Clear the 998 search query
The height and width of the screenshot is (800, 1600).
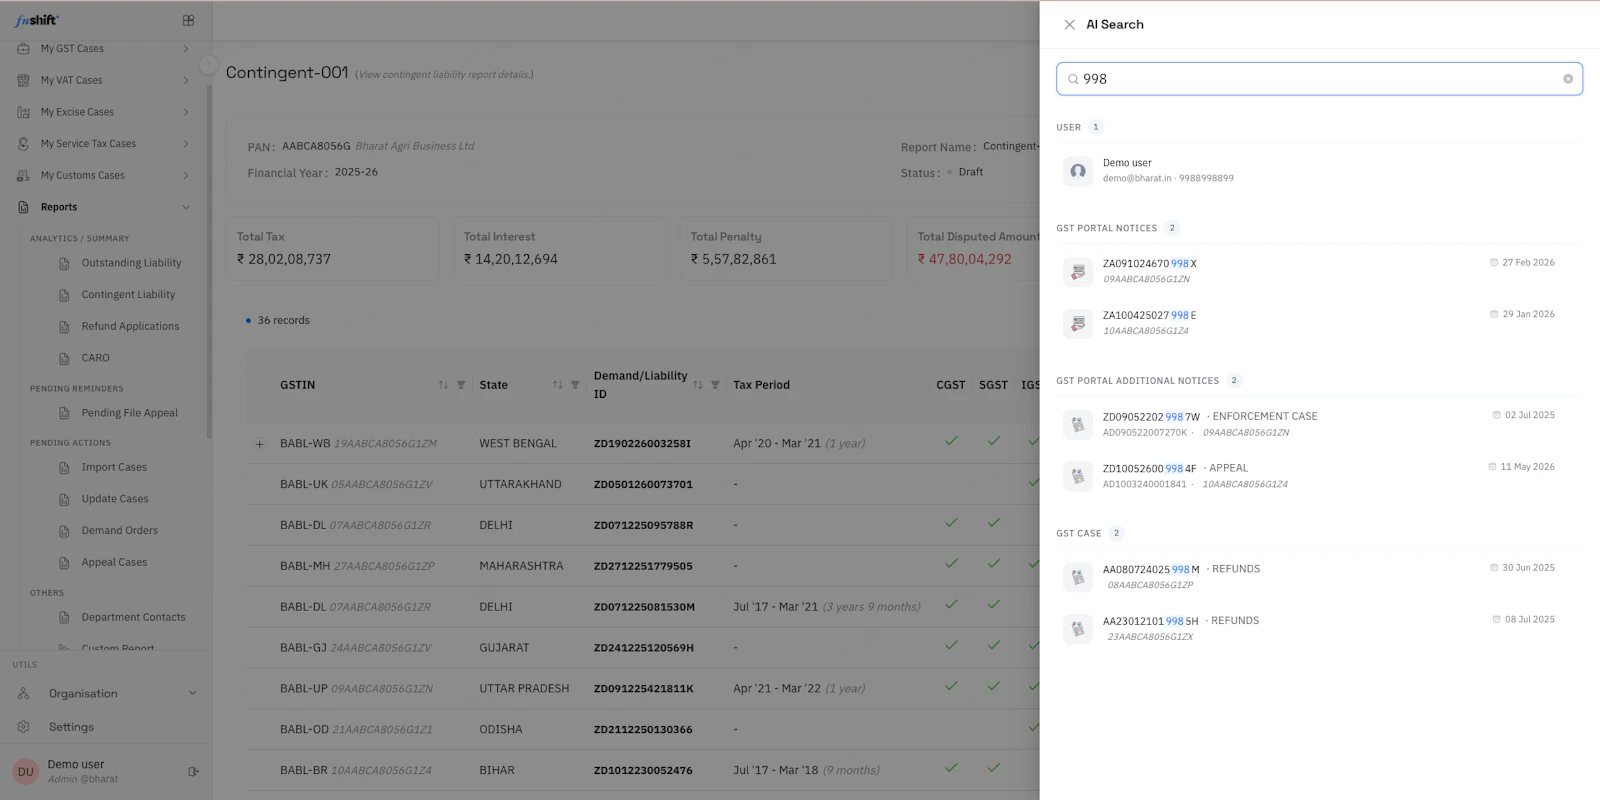pyautogui.click(x=1567, y=79)
